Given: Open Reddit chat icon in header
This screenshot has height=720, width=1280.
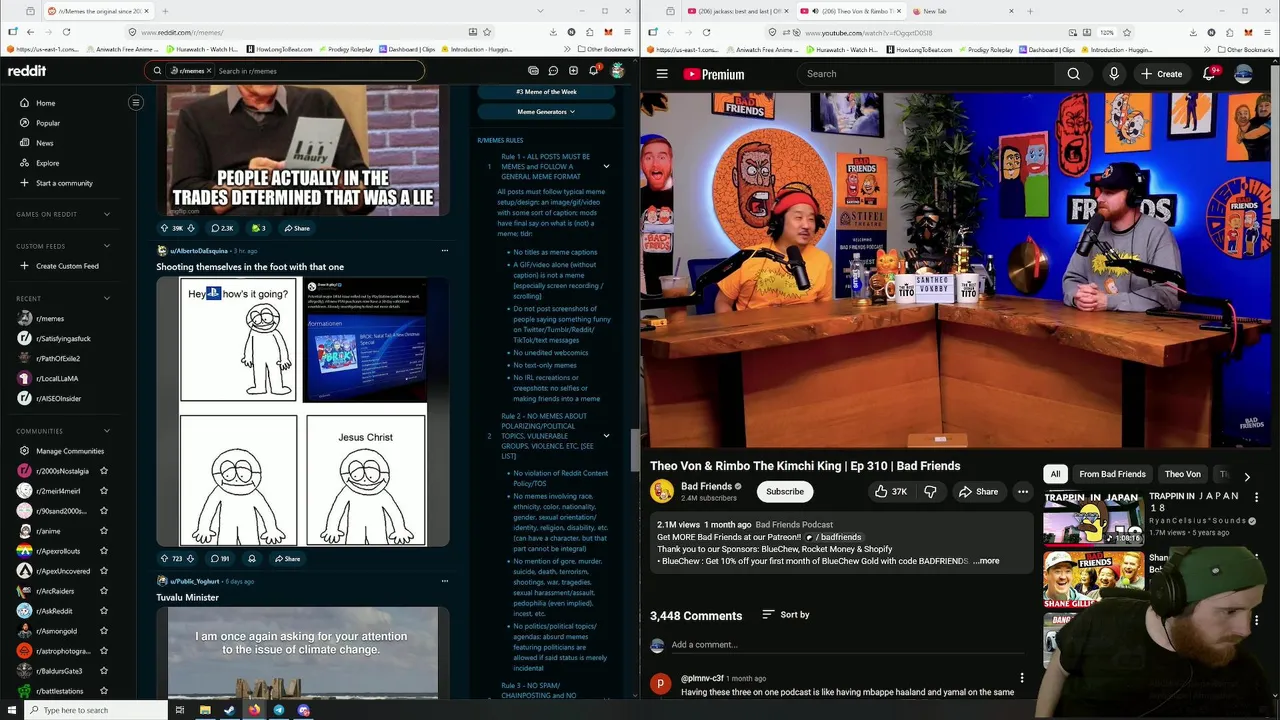Looking at the screenshot, I should 553,71.
